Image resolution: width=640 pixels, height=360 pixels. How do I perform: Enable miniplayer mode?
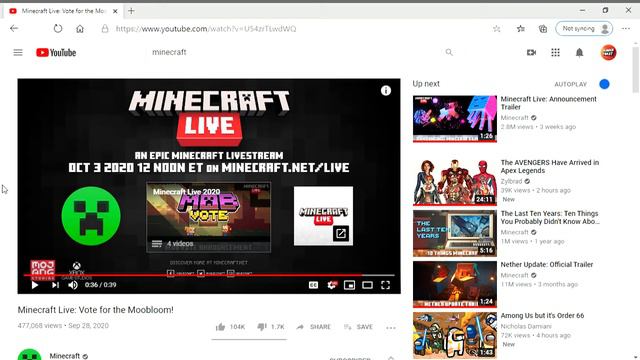point(349,285)
